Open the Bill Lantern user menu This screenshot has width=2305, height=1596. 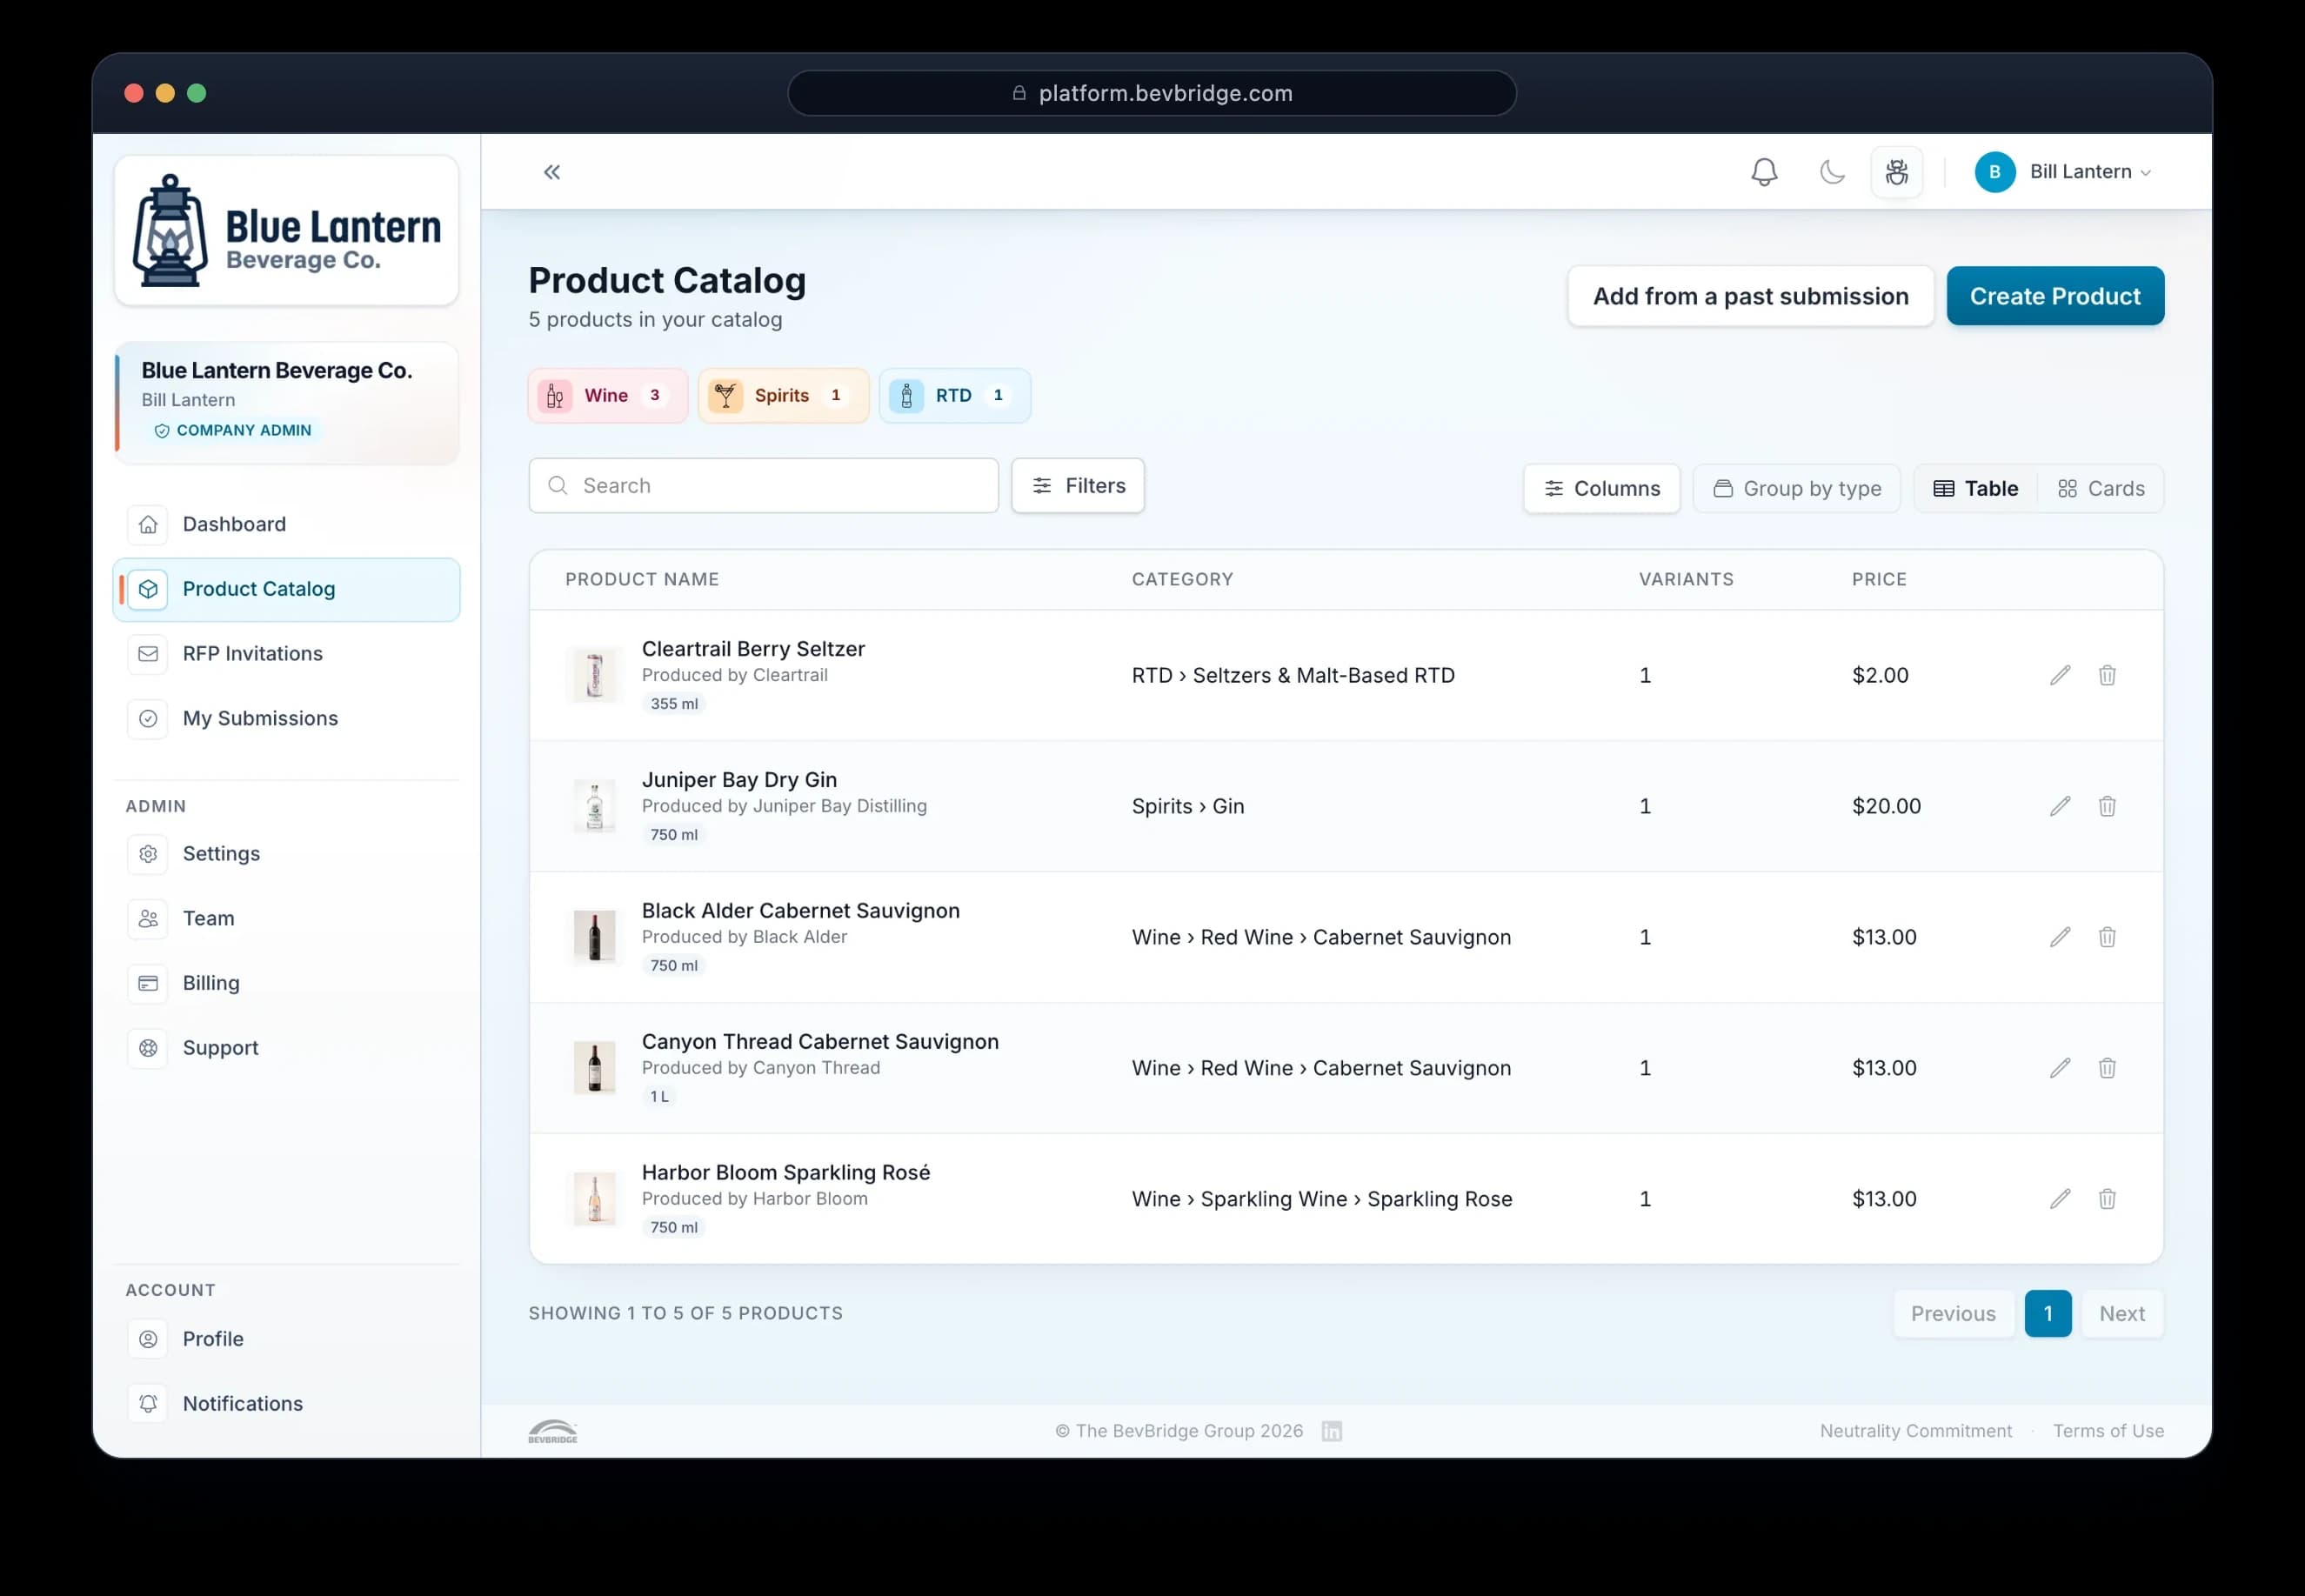tap(2063, 172)
